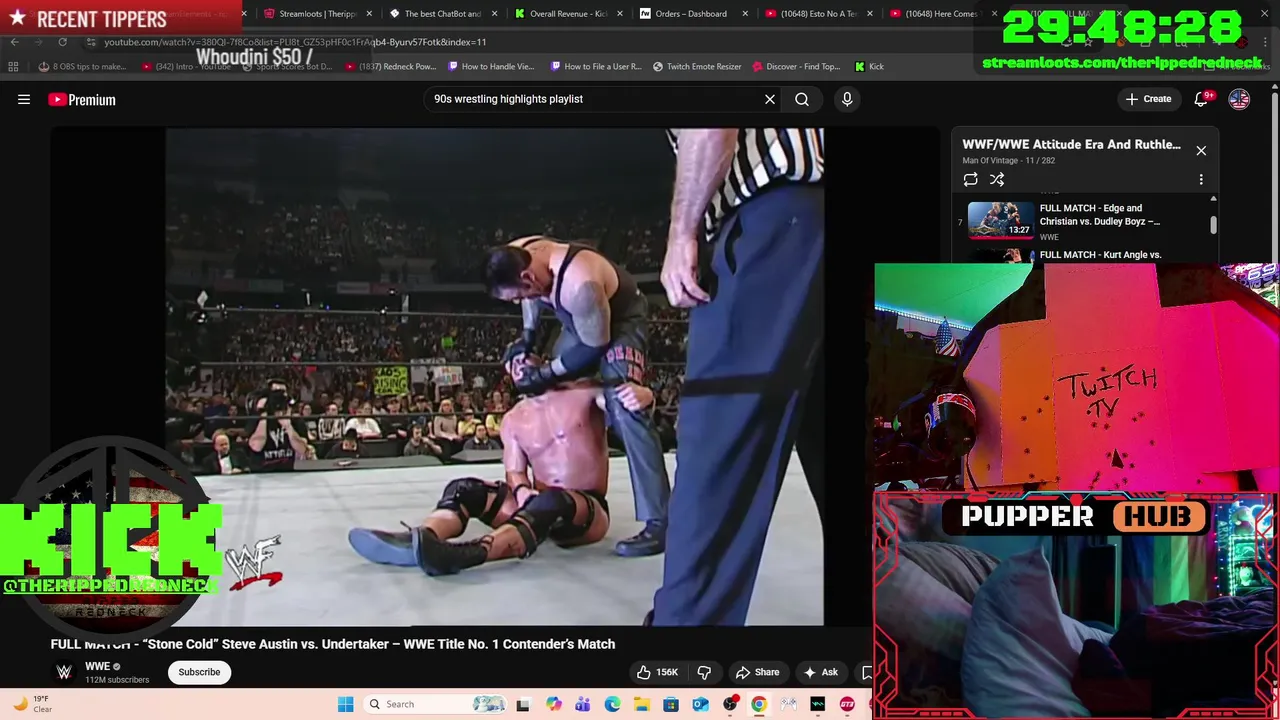
Task: Open playlist more options menu
Action: pyautogui.click(x=1201, y=180)
